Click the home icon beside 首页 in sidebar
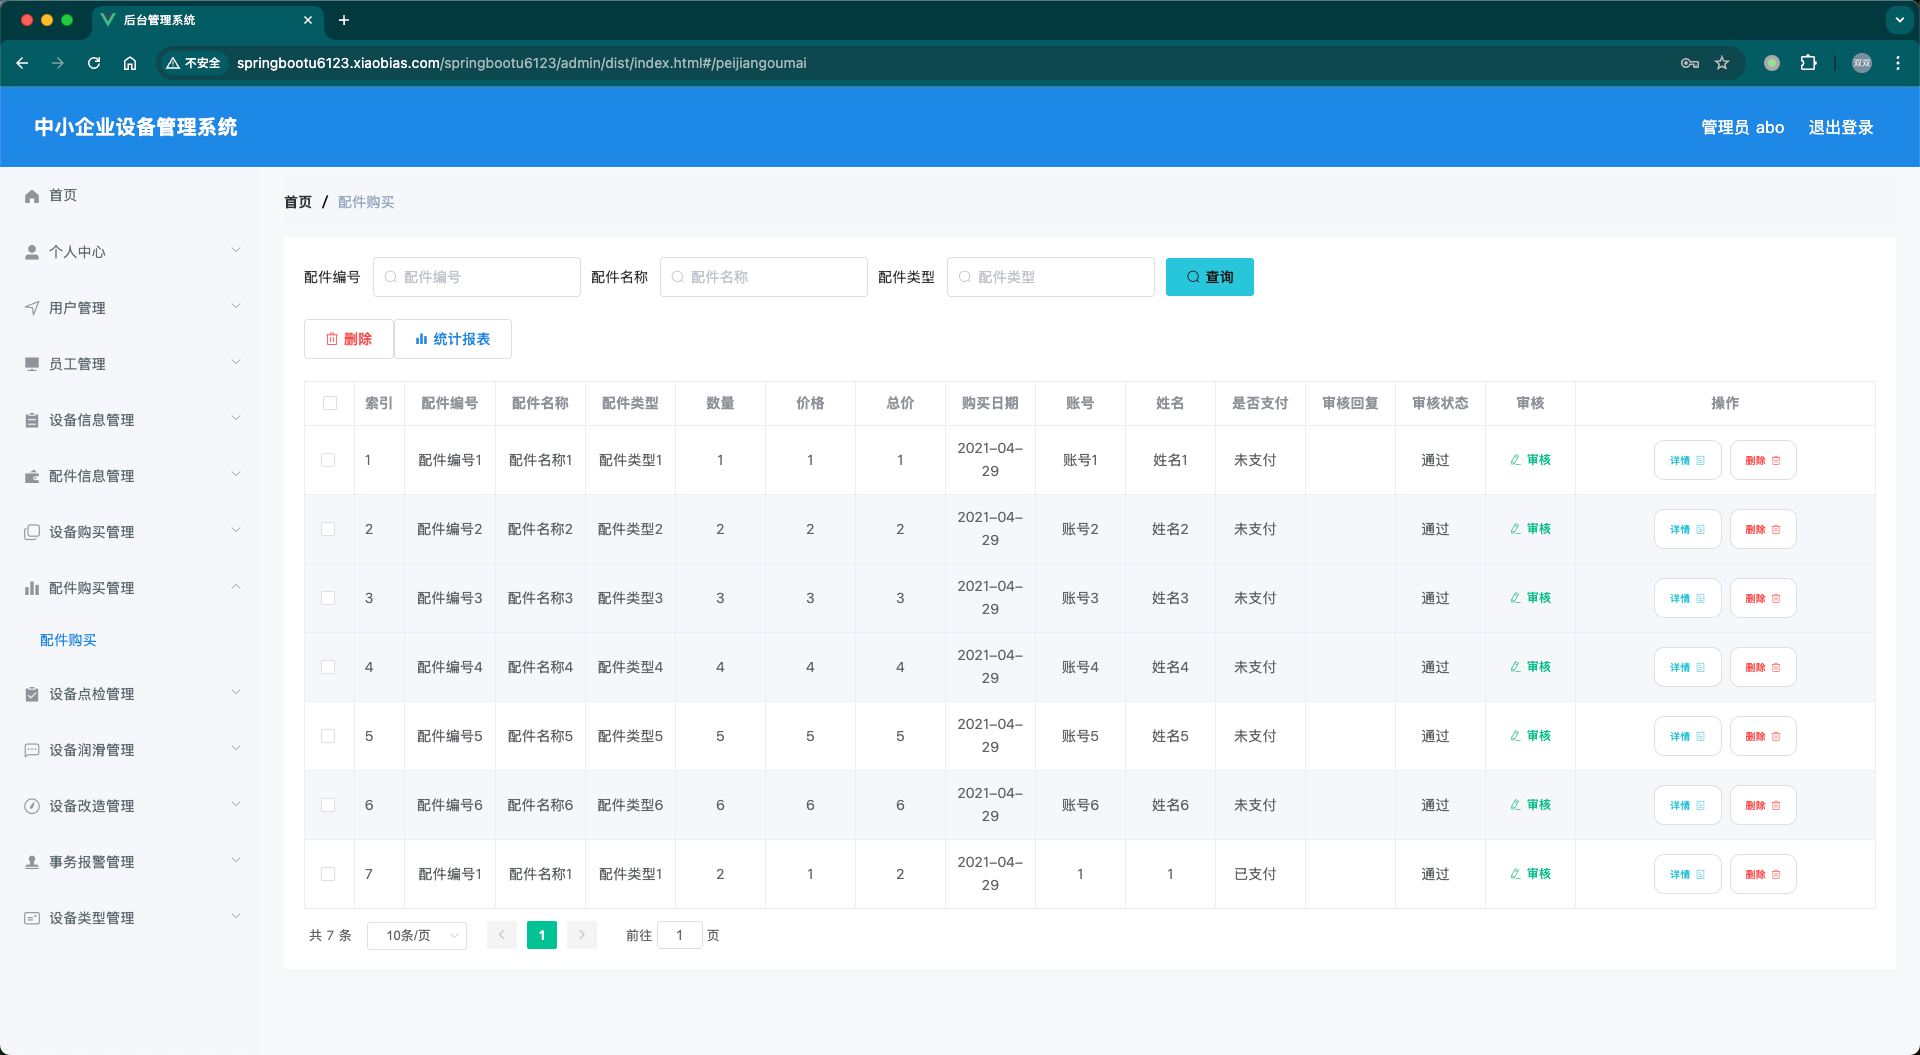1920x1055 pixels. 32,196
